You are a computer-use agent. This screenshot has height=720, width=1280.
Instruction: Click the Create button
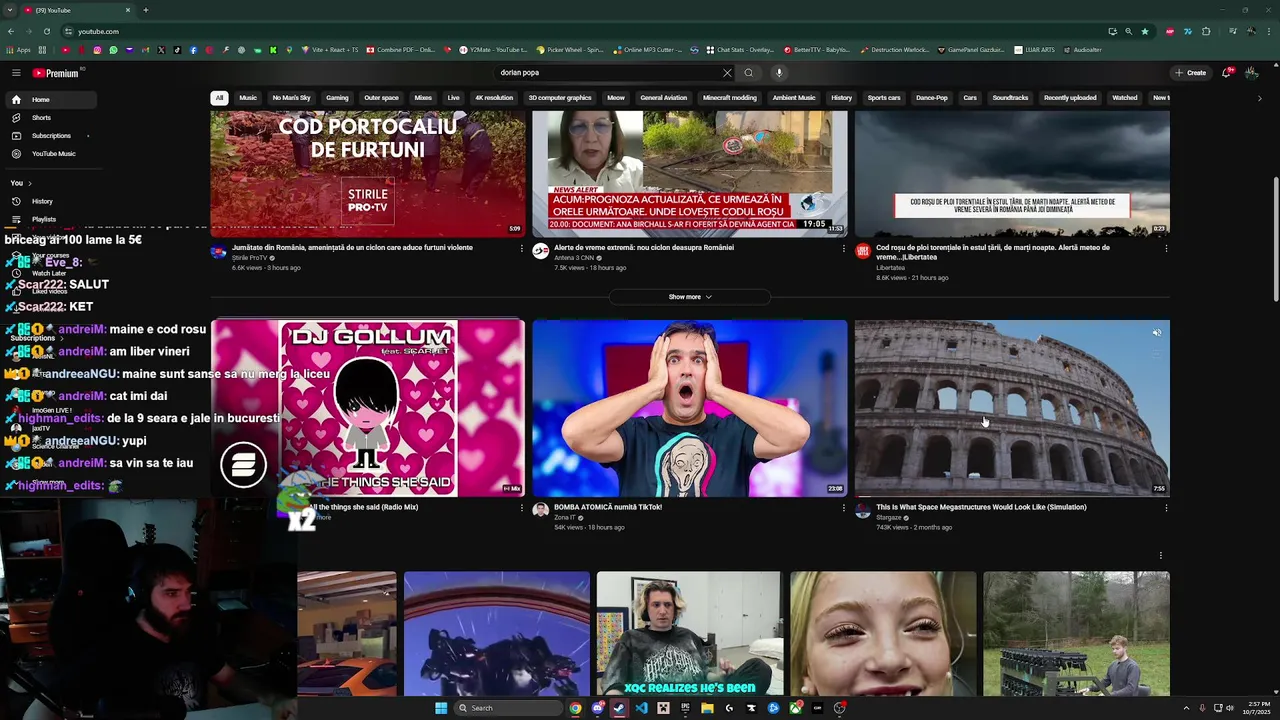(1191, 73)
